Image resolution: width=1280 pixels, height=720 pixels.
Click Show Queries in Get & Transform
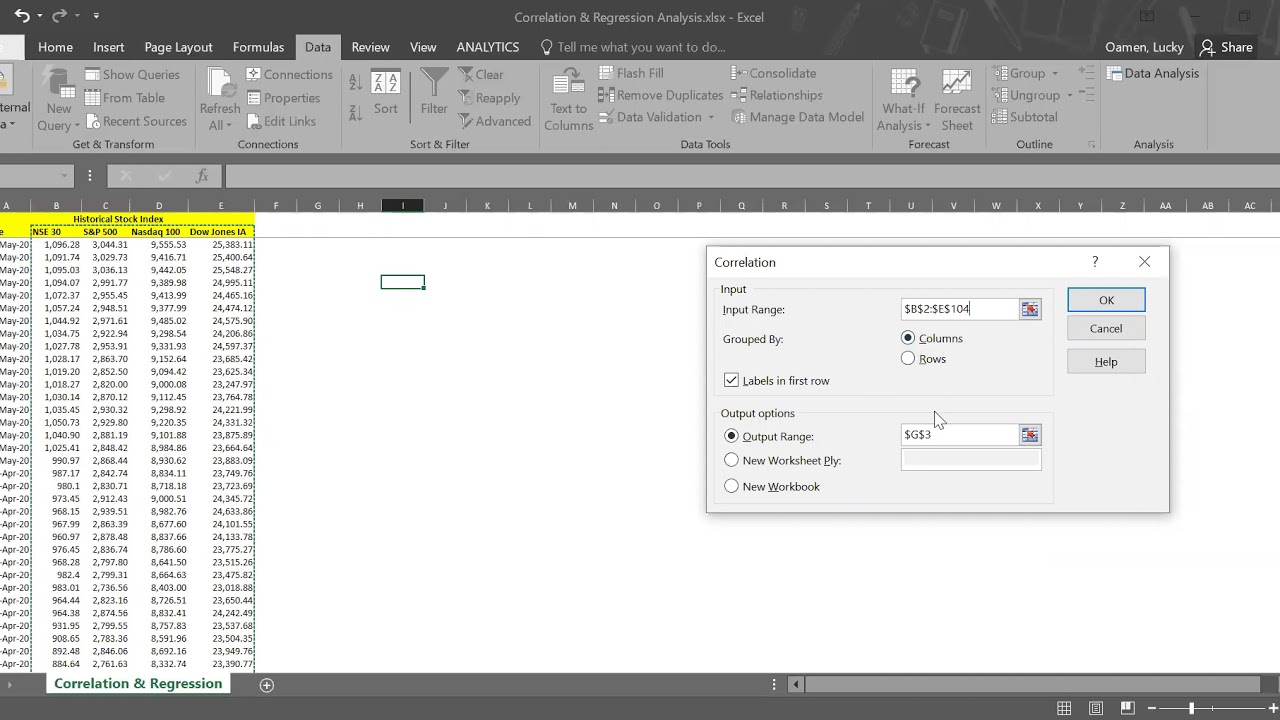(x=132, y=74)
